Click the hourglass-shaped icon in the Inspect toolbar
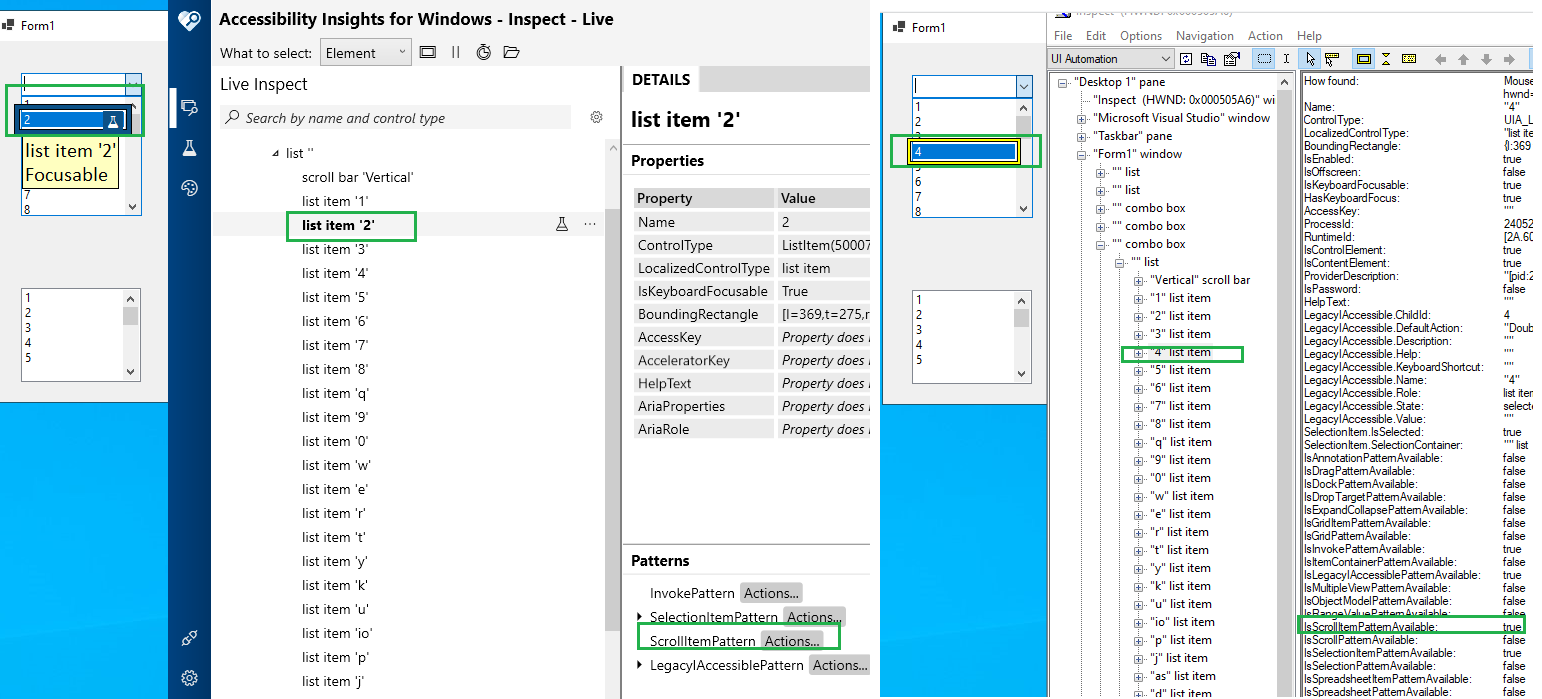The image size is (1542, 699). [1386, 59]
